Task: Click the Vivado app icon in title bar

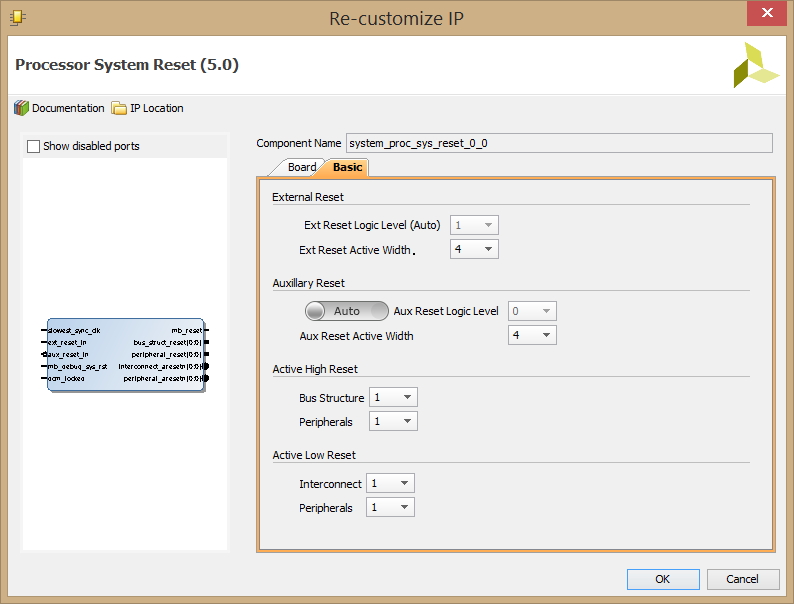Action: pyautogui.click(x=18, y=18)
